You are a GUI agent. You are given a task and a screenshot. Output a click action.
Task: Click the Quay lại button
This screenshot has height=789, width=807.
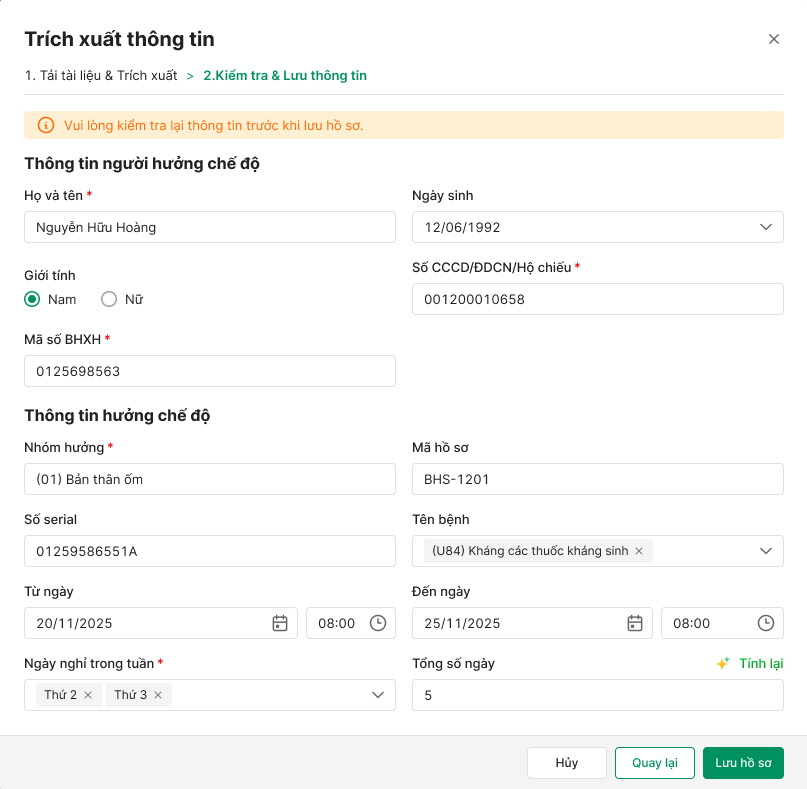point(655,763)
